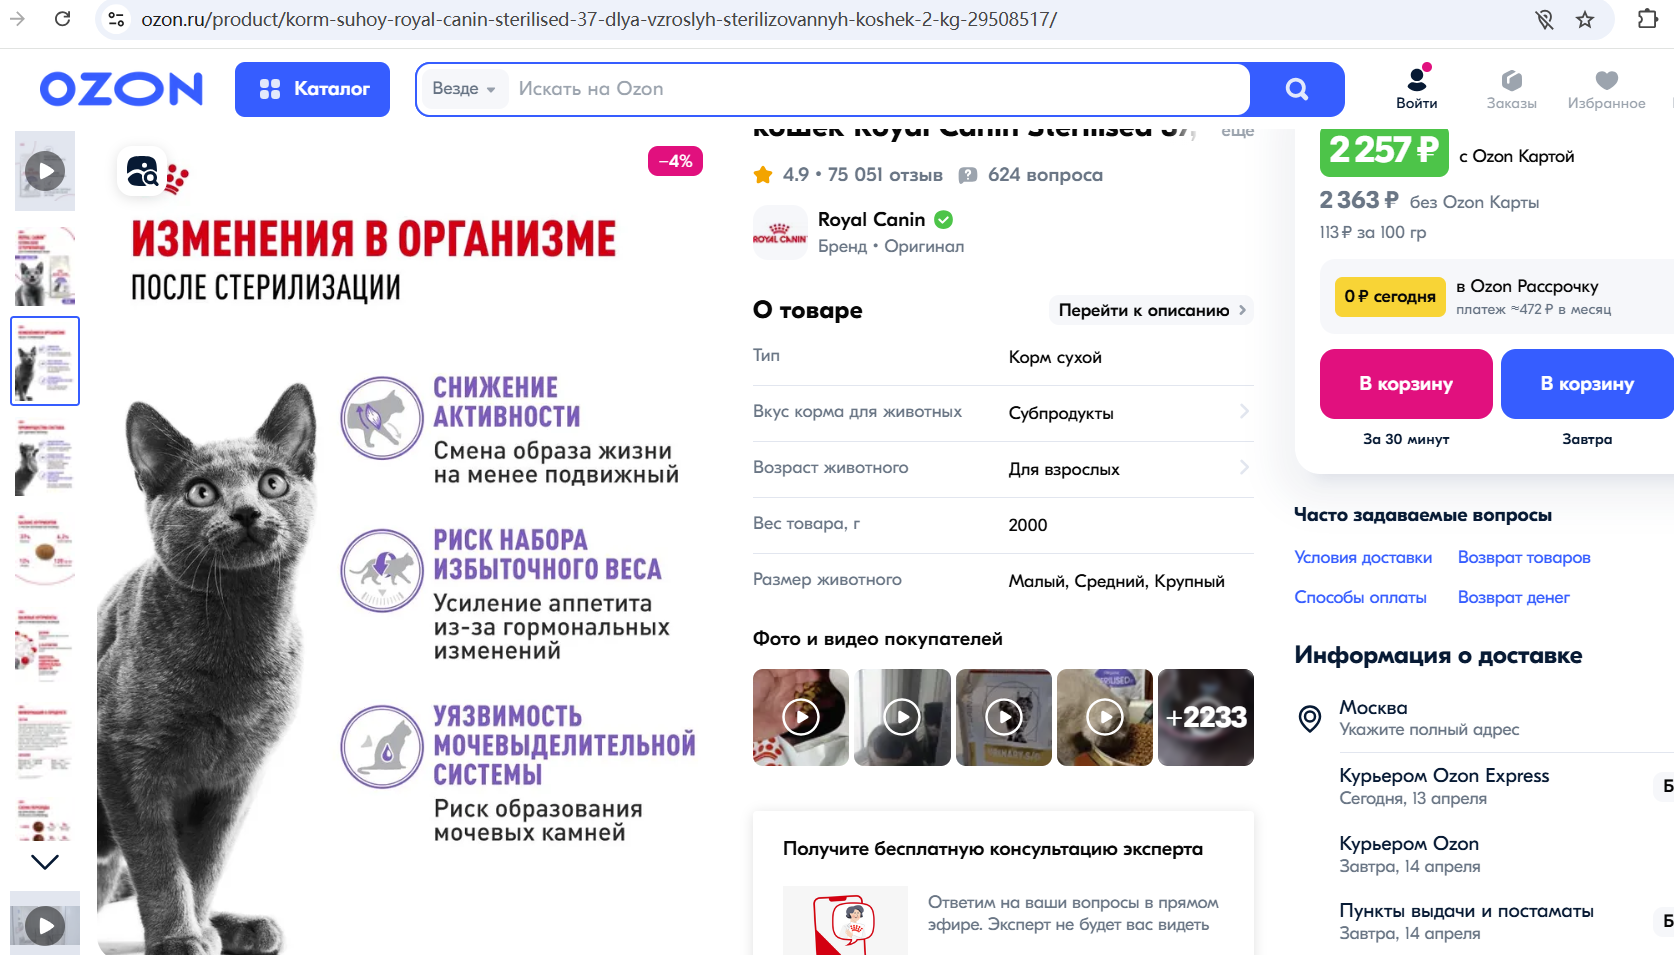
Task: Play the top product video thumbnail
Action: pyautogui.click(x=45, y=171)
